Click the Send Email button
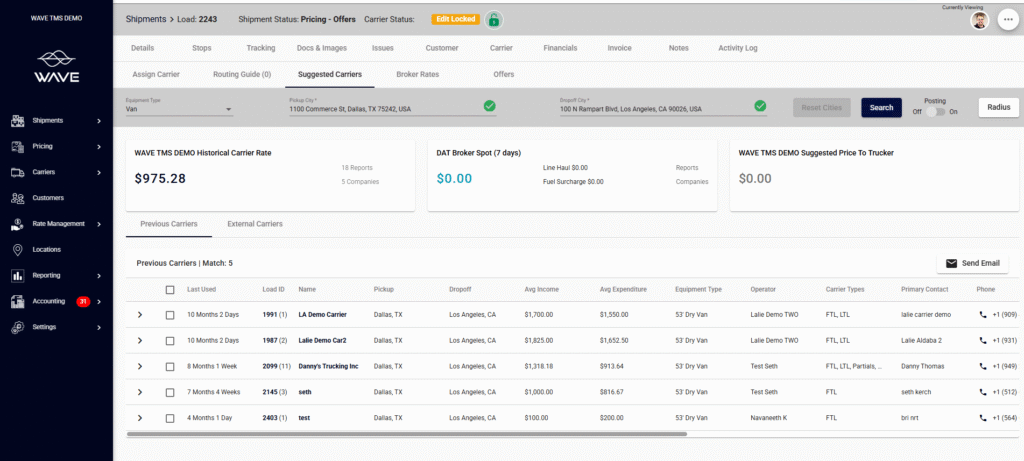This screenshot has width=1024, height=461. click(x=972, y=263)
